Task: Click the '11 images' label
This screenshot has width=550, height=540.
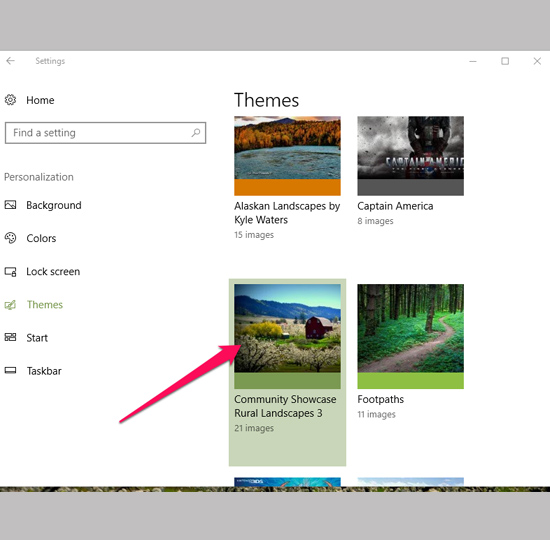Action: [376, 414]
